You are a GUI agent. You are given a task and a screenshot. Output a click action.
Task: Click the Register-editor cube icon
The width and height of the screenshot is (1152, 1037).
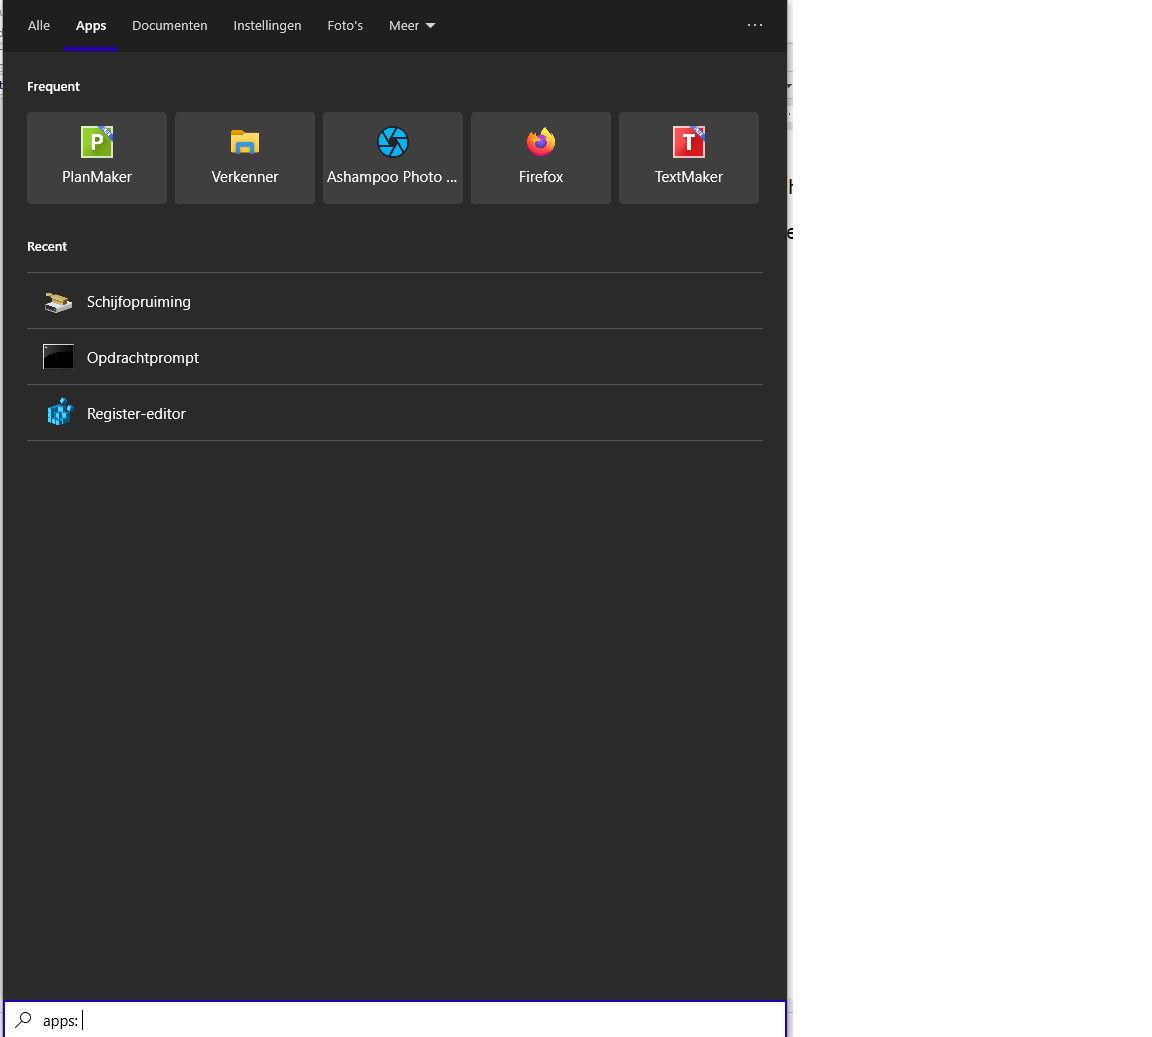click(x=60, y=412)
